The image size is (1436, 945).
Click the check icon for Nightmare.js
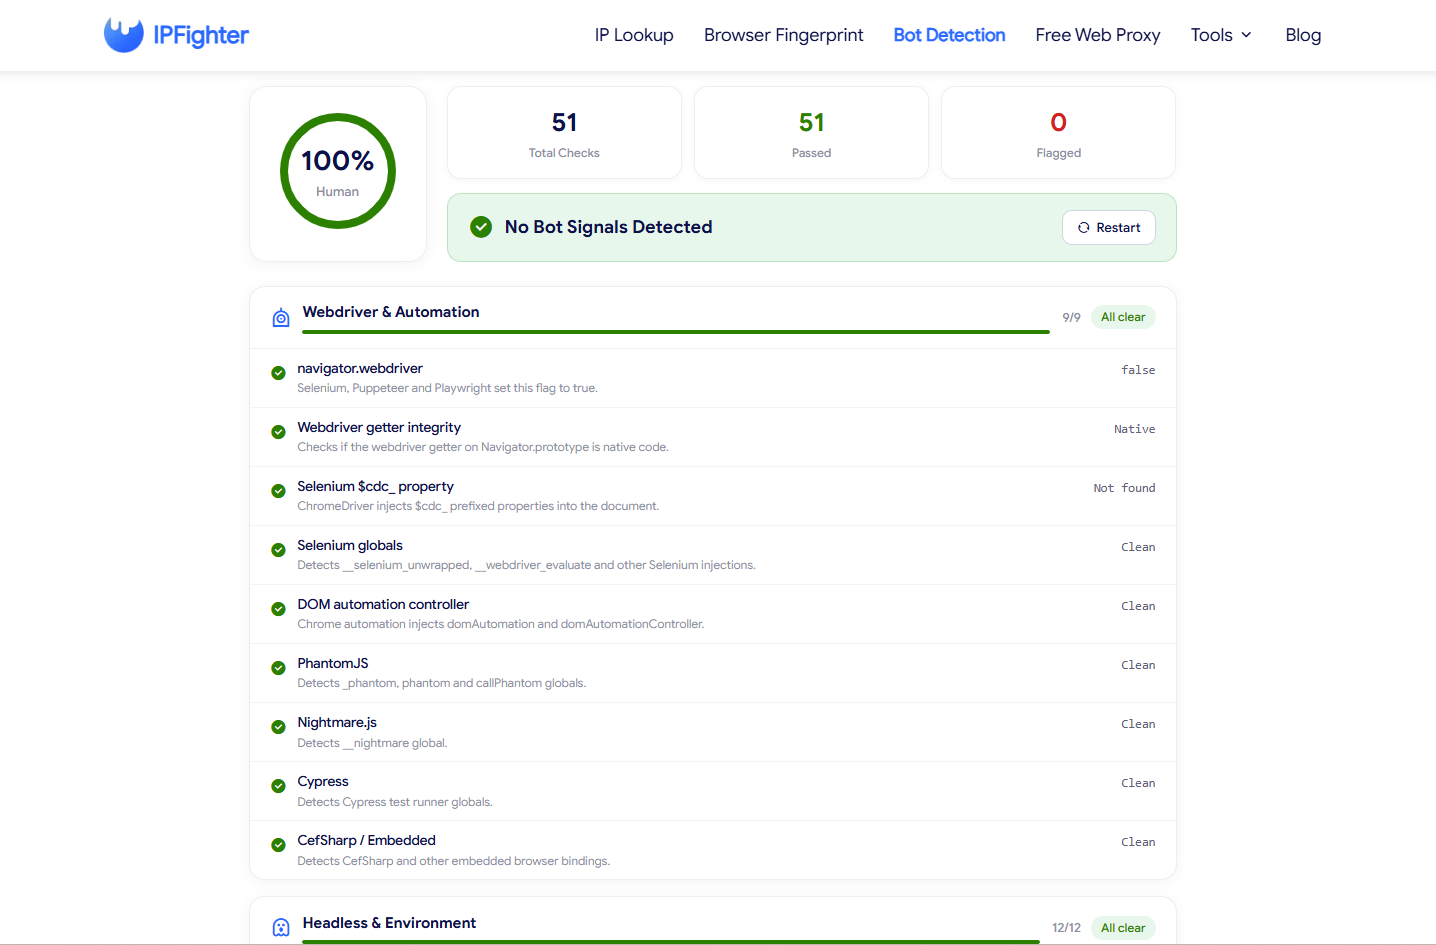click(x=278, y=727)
